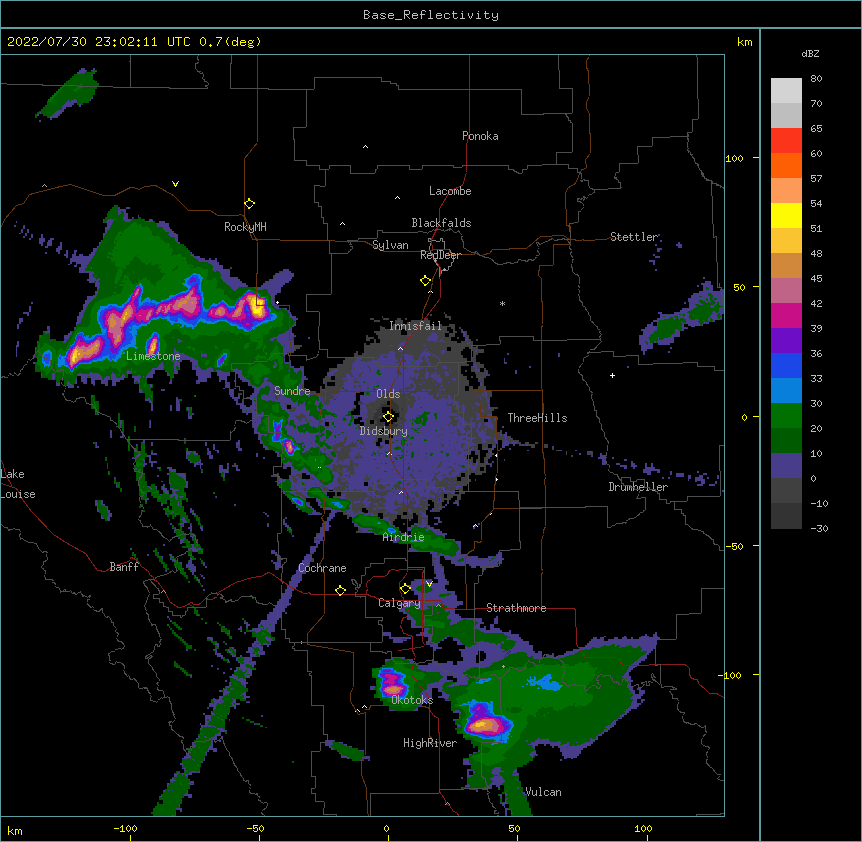This screenshot has width=862, height=842.
Task: Click the RockyMH label
Action: coord(245,227)
